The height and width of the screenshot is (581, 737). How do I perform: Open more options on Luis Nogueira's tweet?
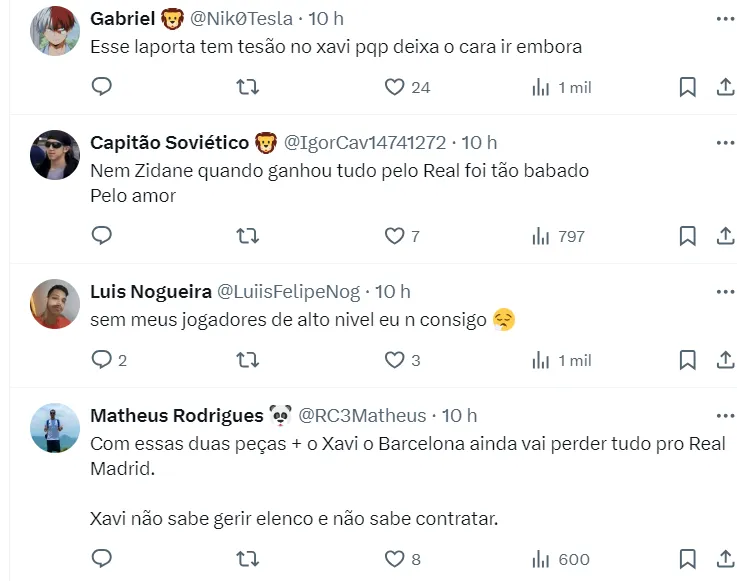pyautogui.click(x=725, y=292)
